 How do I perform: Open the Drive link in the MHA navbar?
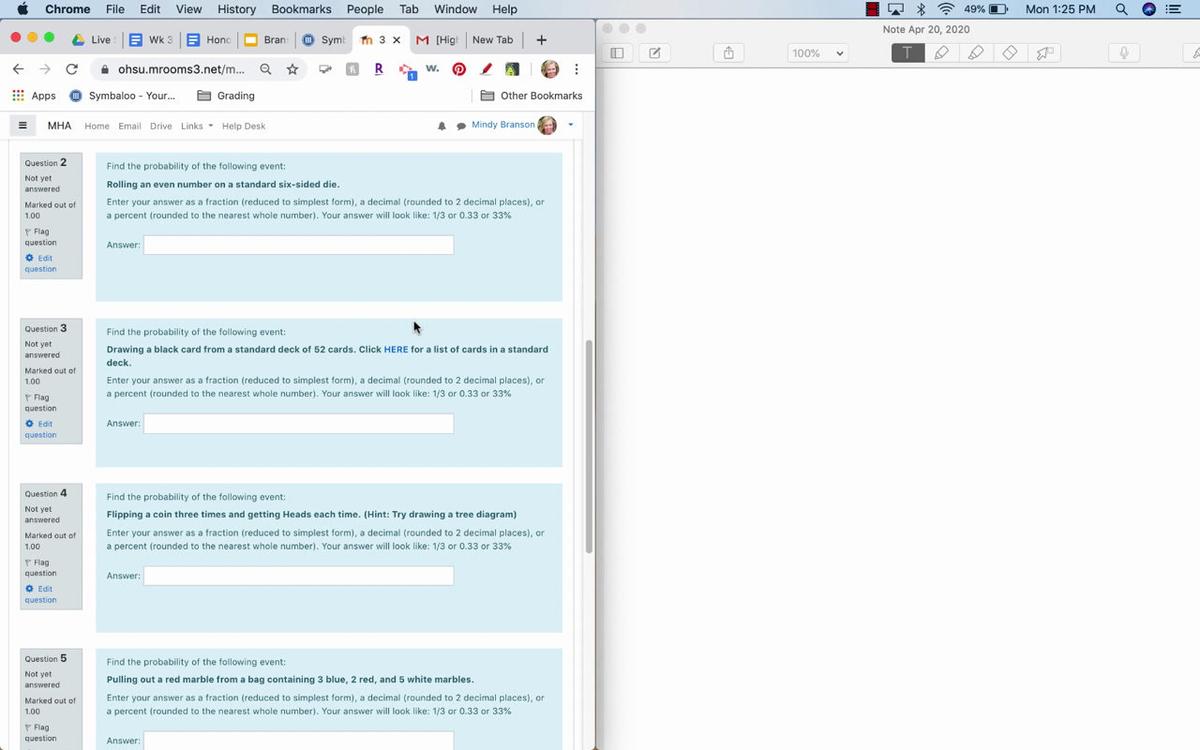(x=161, y=126)
